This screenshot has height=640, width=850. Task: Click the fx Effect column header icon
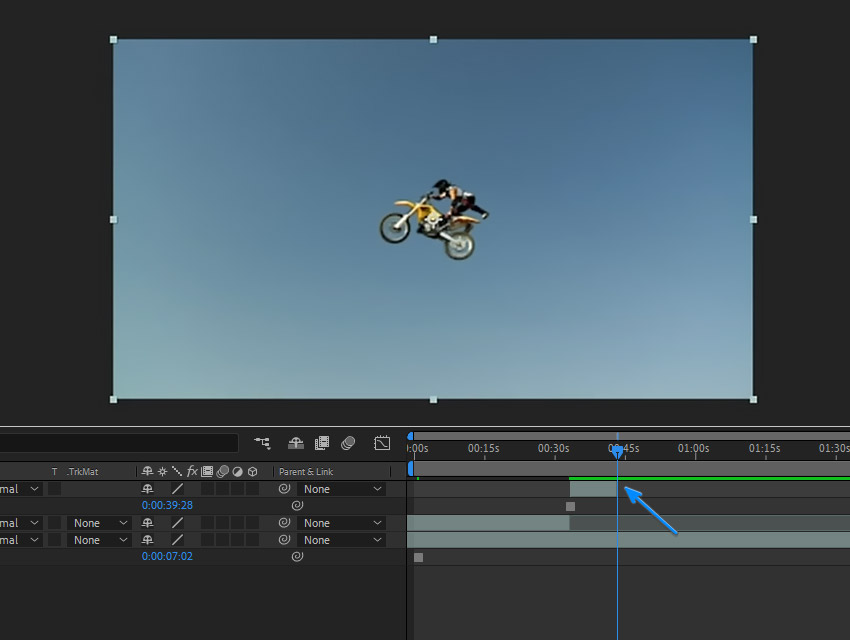192,471
